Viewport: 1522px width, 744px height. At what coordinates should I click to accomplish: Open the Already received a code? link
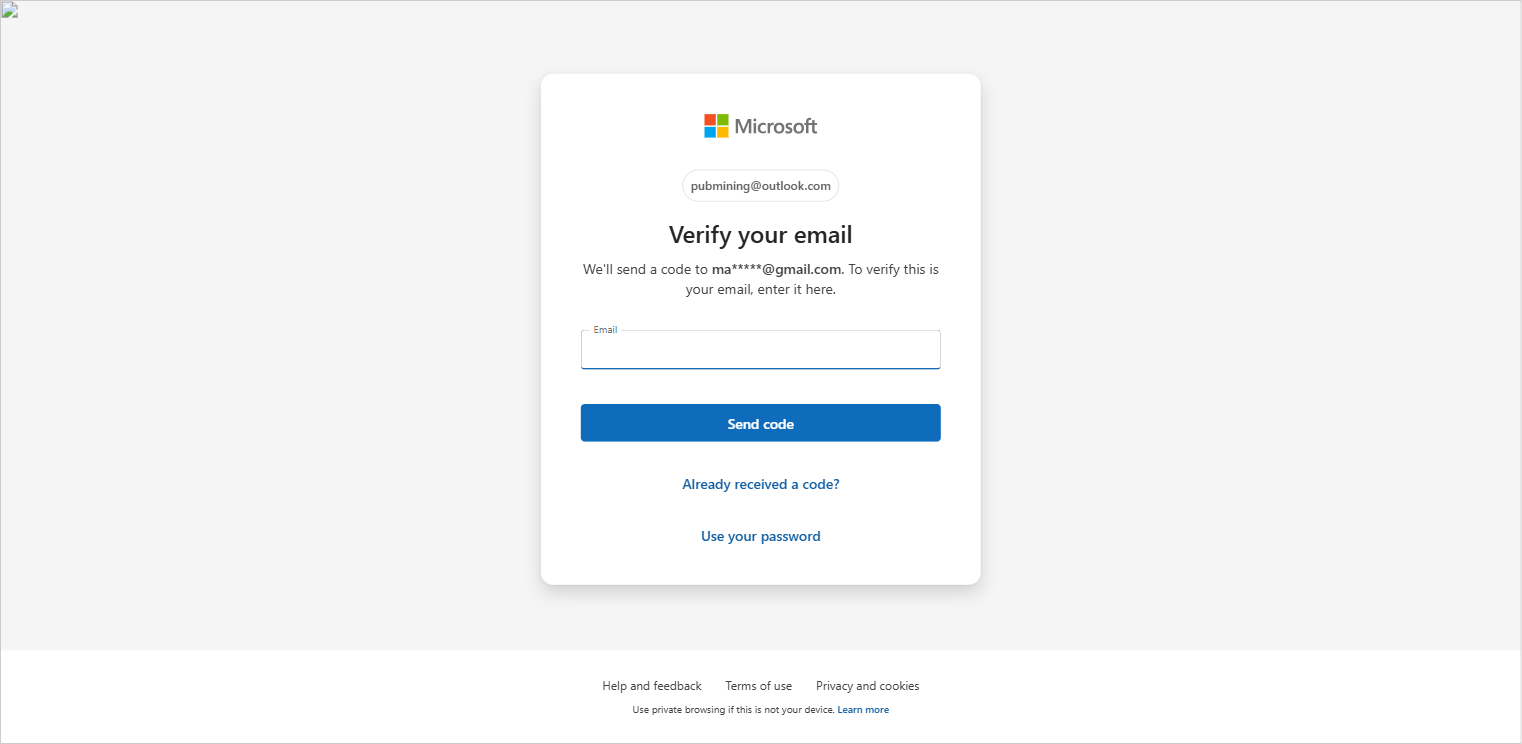[x=761, y=484]
